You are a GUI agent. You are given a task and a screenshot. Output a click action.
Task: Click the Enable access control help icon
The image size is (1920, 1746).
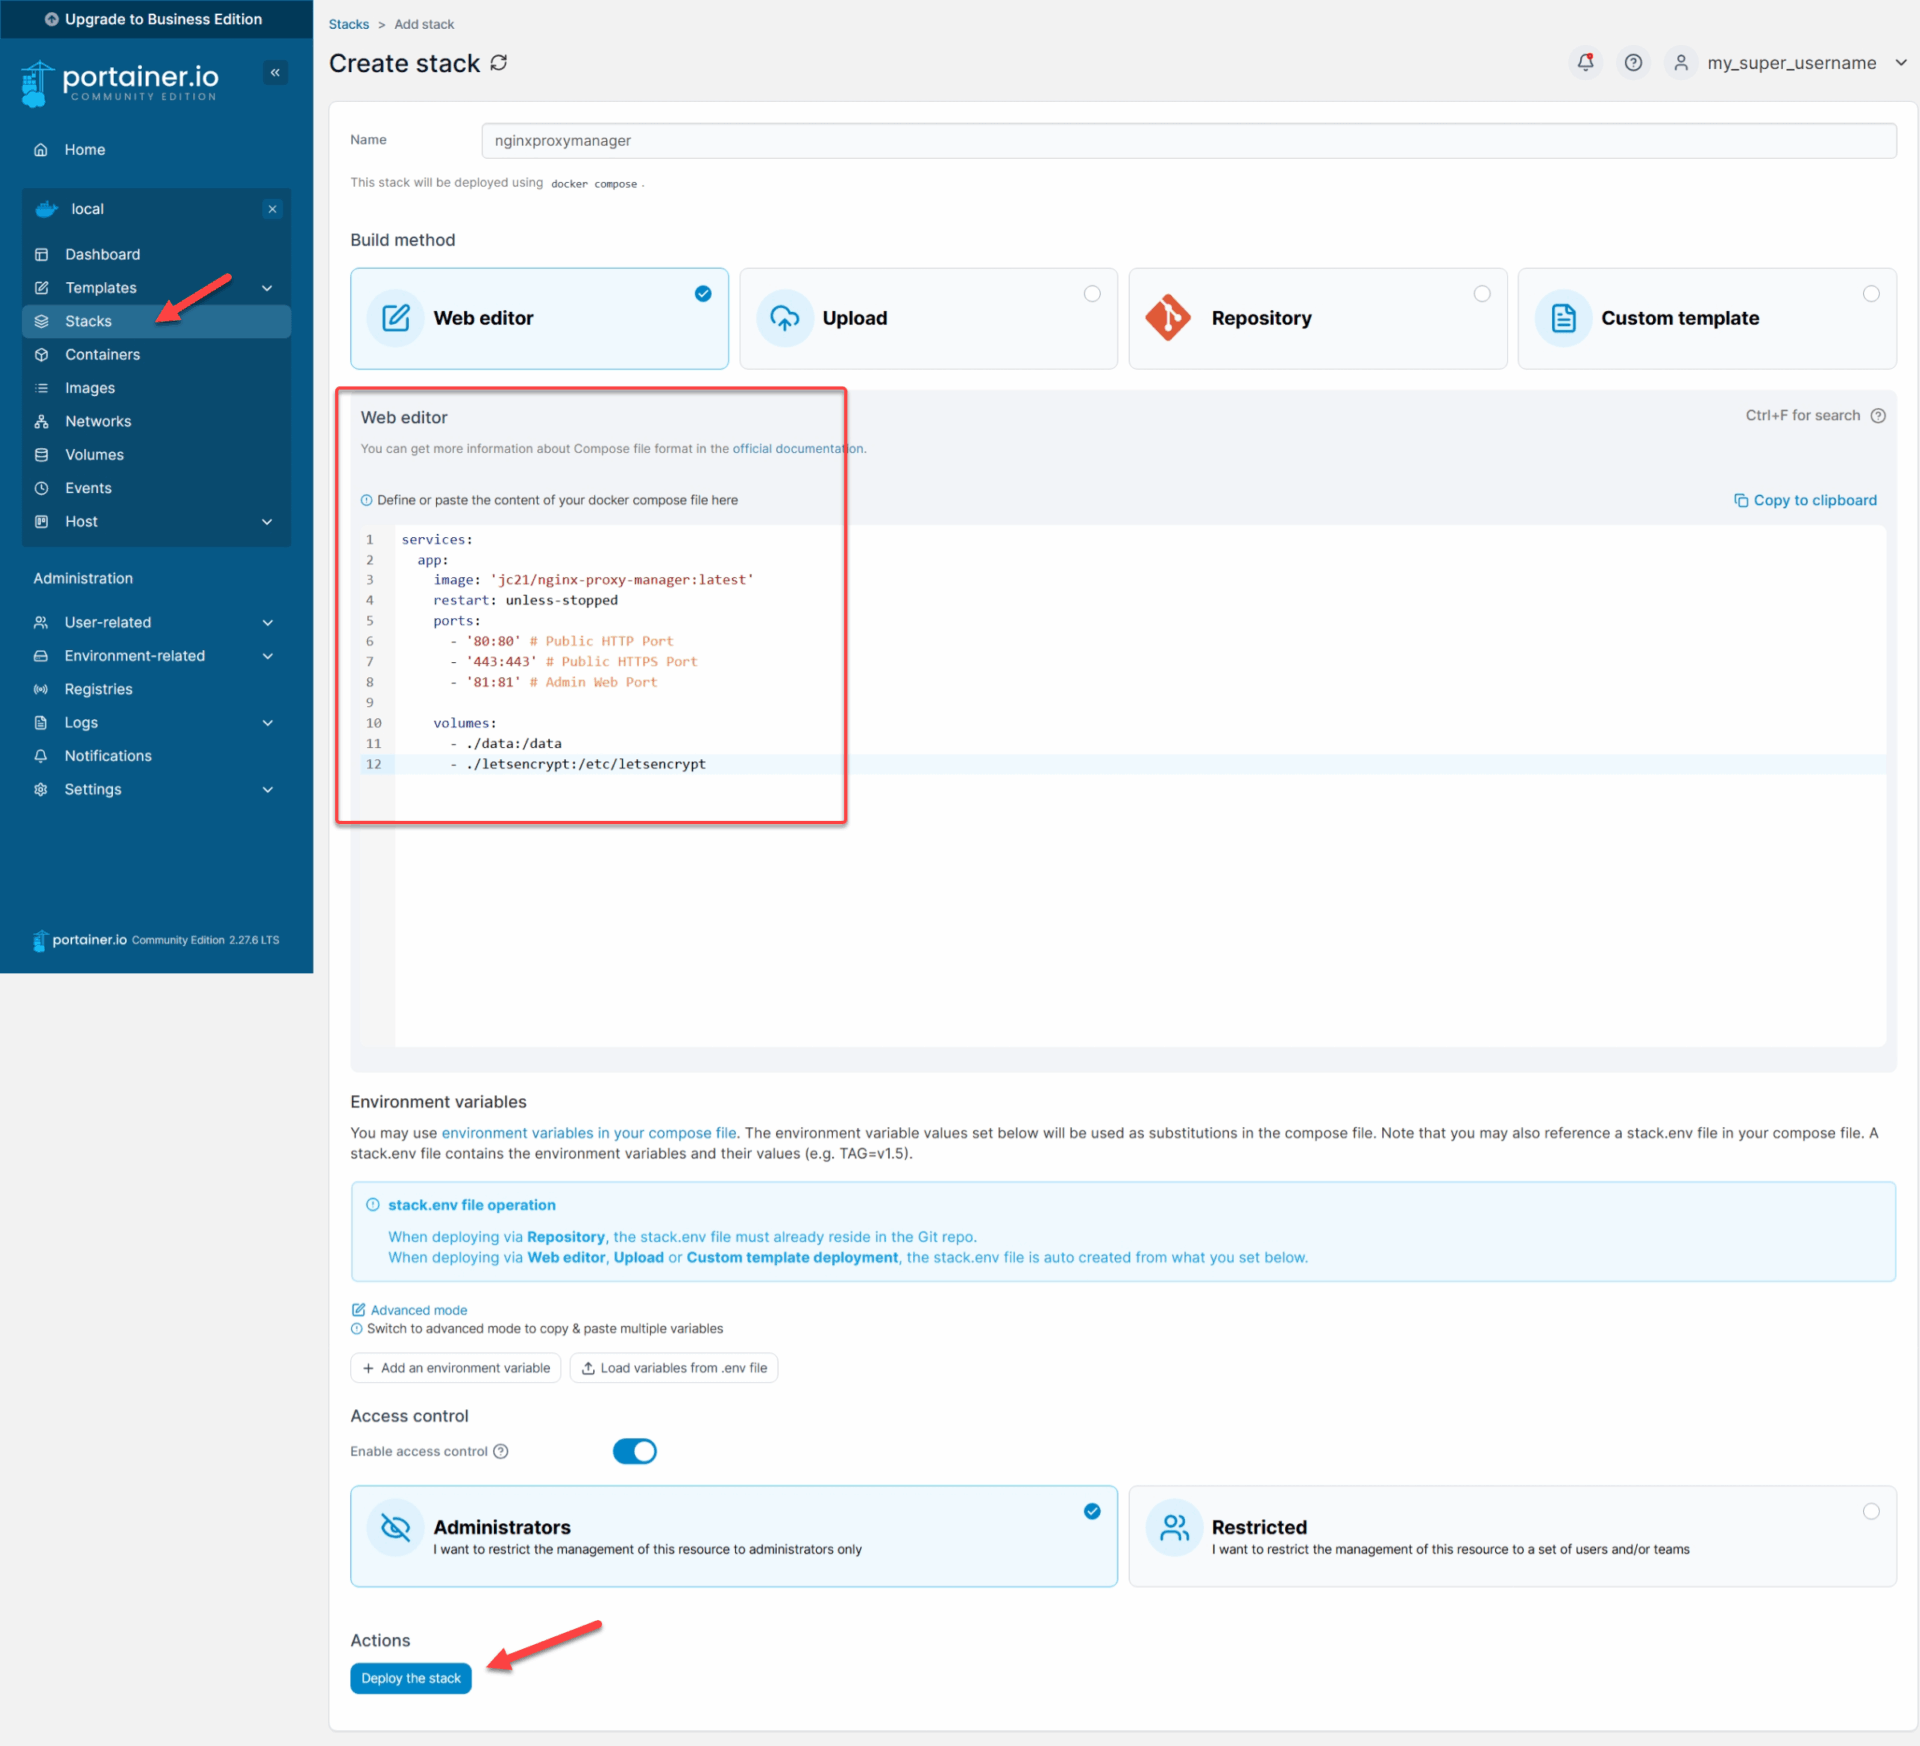point(501,1451)
